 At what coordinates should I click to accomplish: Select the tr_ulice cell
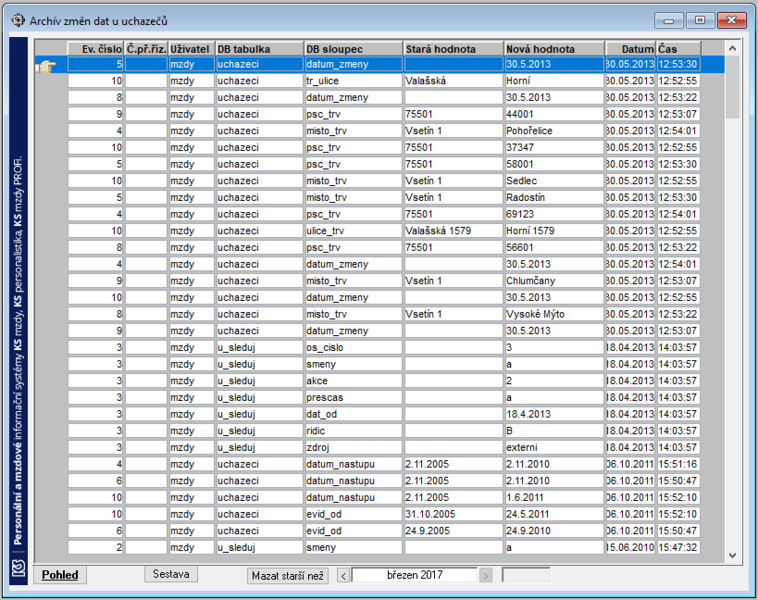click(x=353, y=81)
